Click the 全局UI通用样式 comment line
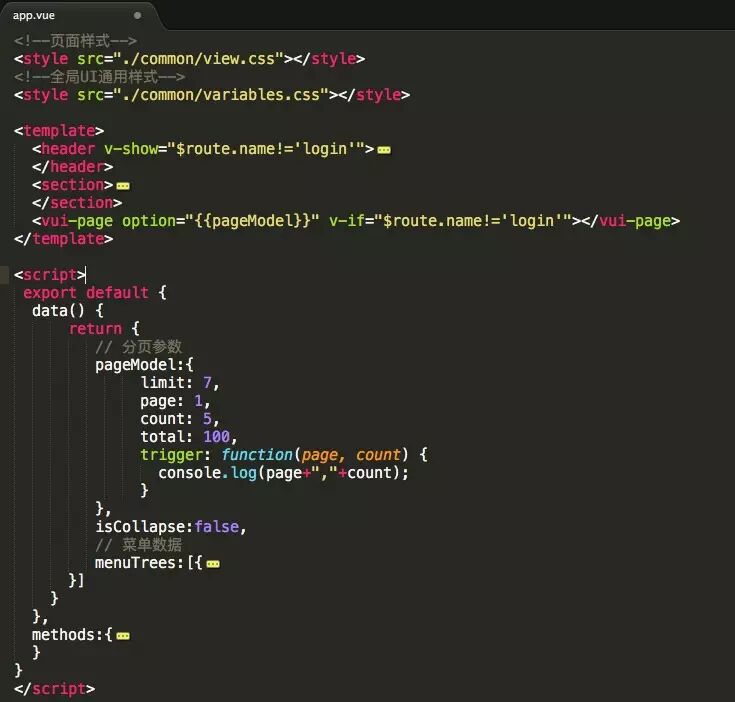Viewport: 735px width, 702px height. click(100, 77)
